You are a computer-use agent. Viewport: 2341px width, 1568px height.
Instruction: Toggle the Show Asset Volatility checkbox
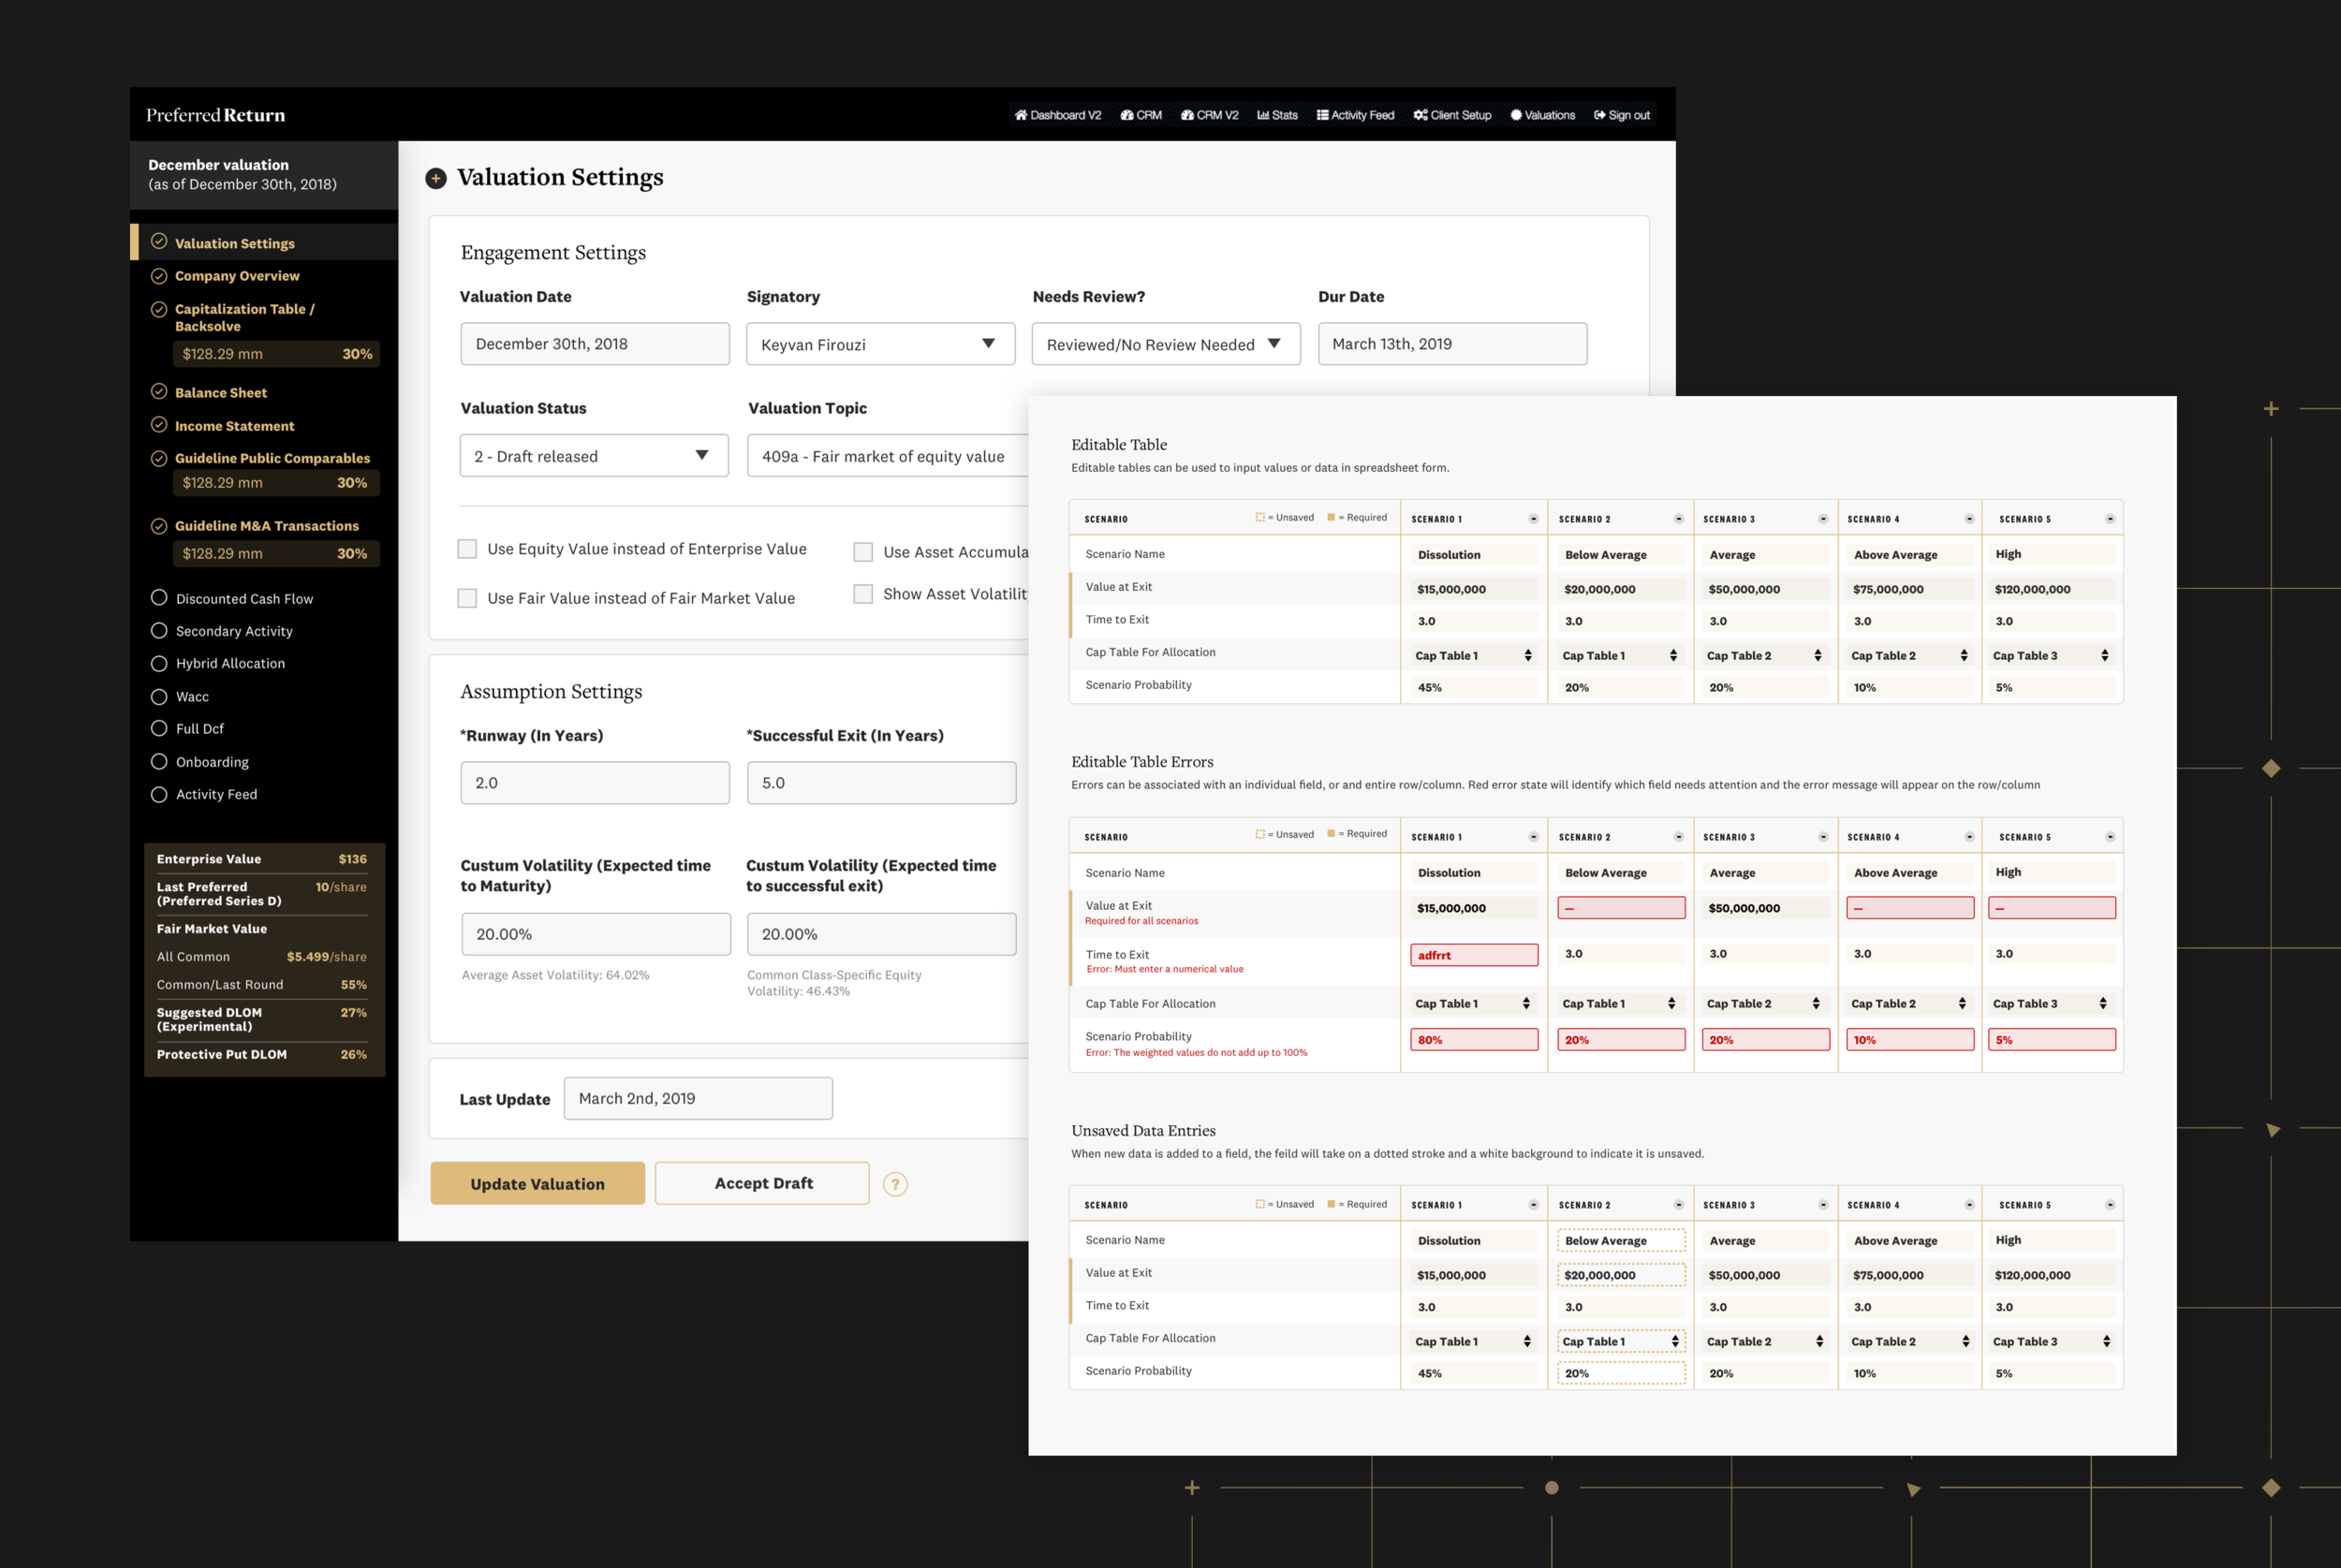[863, 594]
